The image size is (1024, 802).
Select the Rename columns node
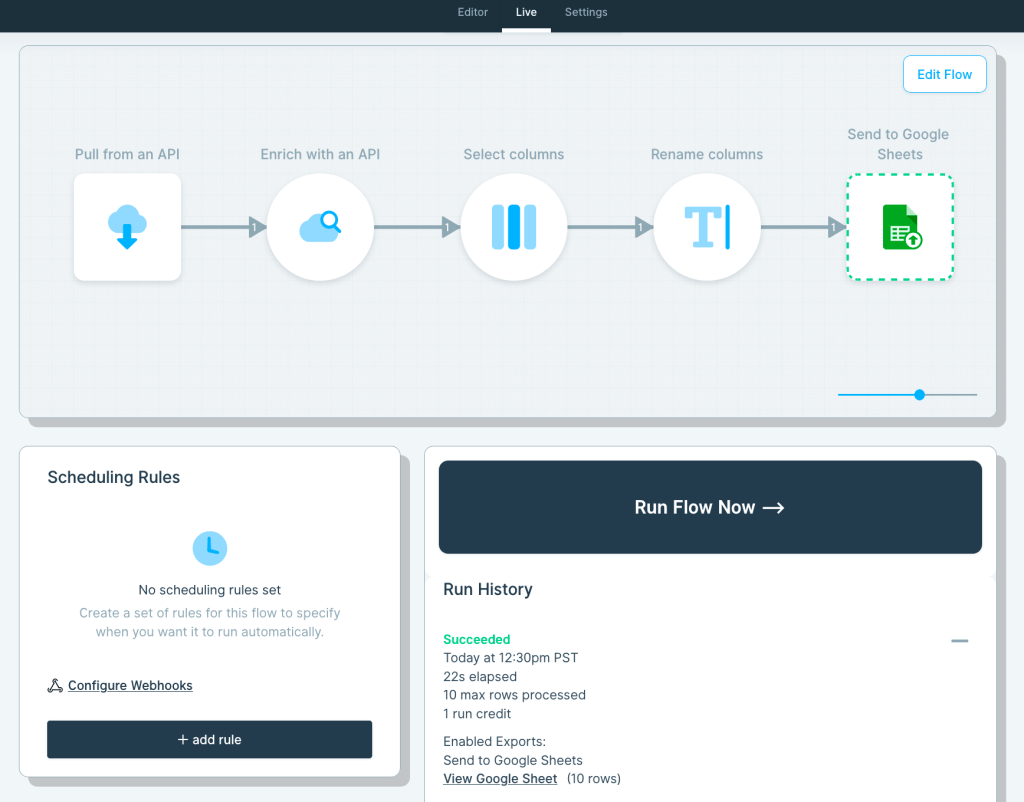707,227
